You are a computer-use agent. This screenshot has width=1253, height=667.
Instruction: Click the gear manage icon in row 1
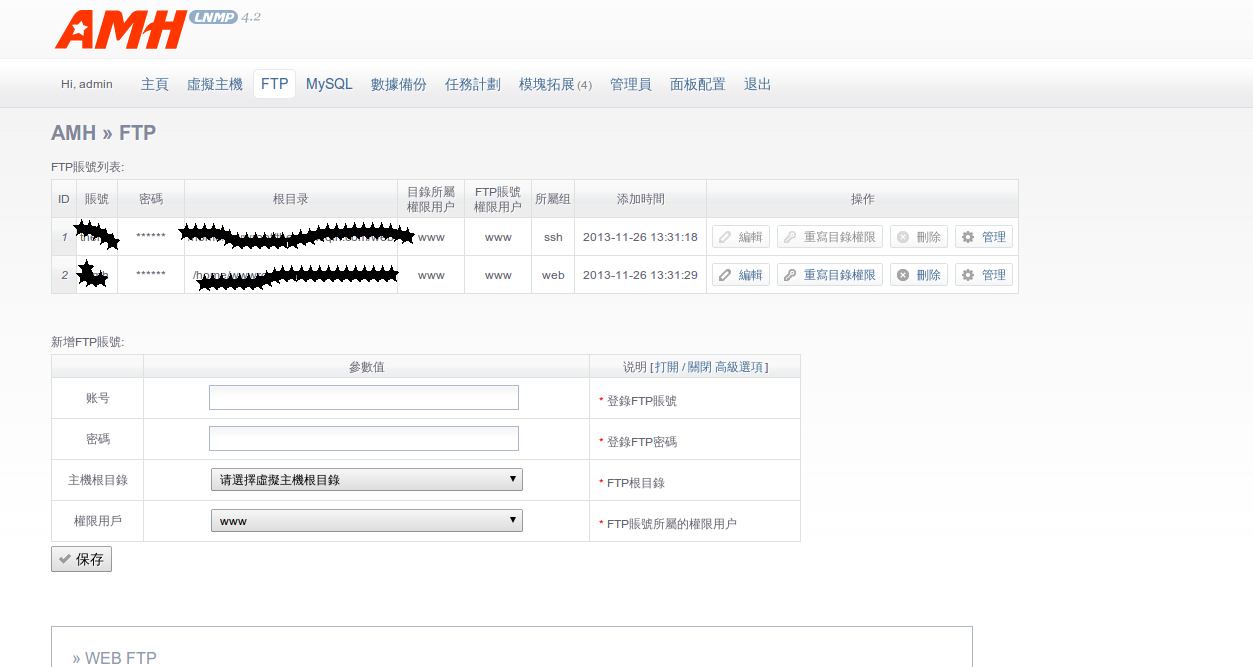(x=968, y=237)
